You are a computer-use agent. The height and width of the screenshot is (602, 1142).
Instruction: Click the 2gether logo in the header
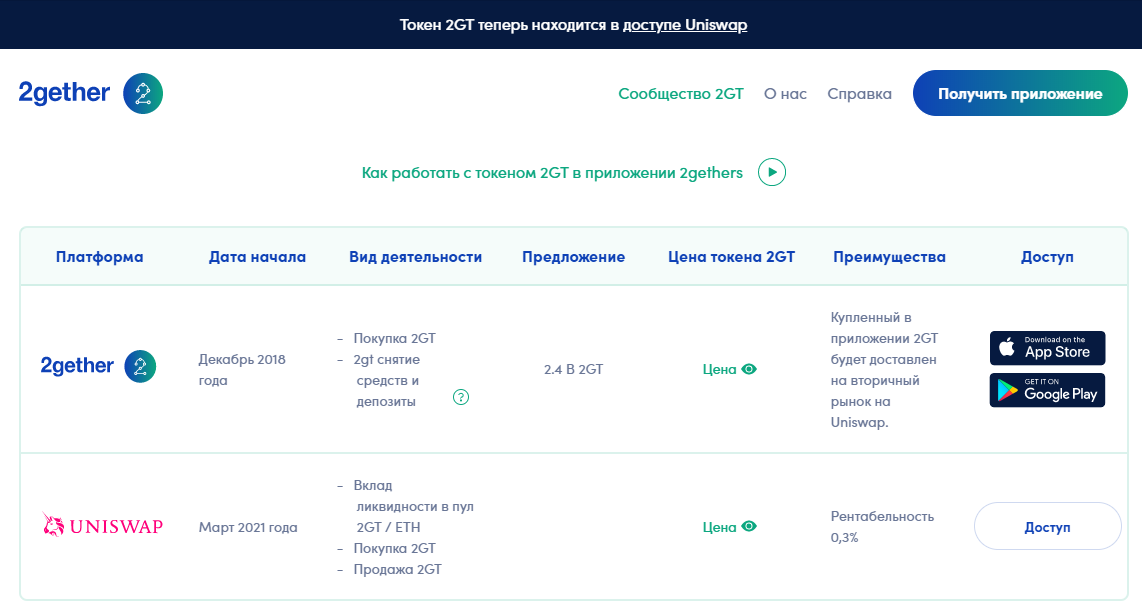coord(90,93)
